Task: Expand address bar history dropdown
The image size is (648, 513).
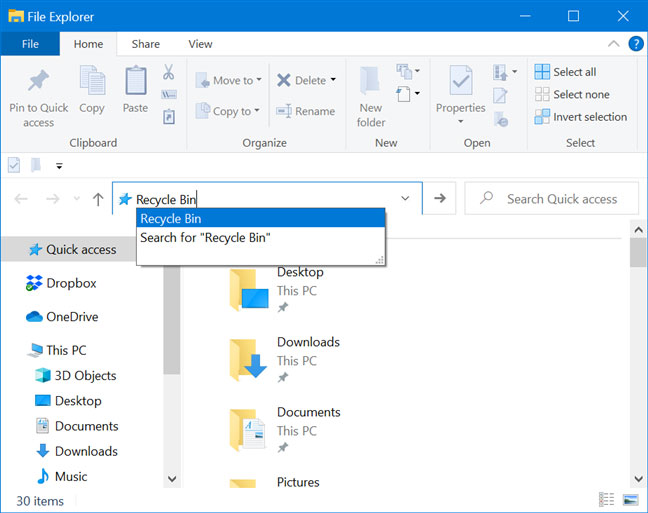Action: [x=405, y=199]
